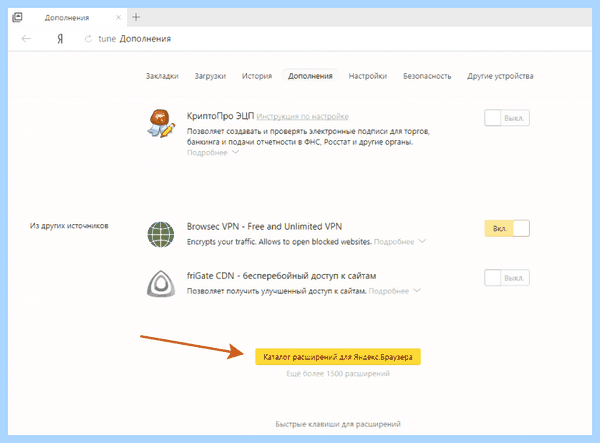Image resolution: width=600 pixels, height=443 pixels.
Task: Open a new tab with the plus icon
Action: [136, 17]
